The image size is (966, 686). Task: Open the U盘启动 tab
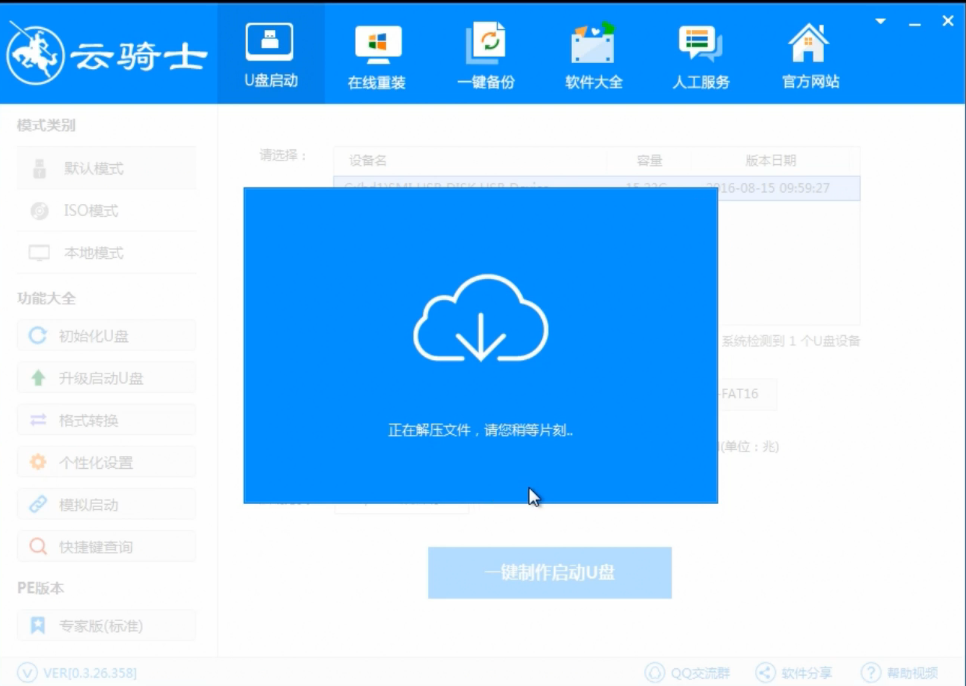pos(270,55)
